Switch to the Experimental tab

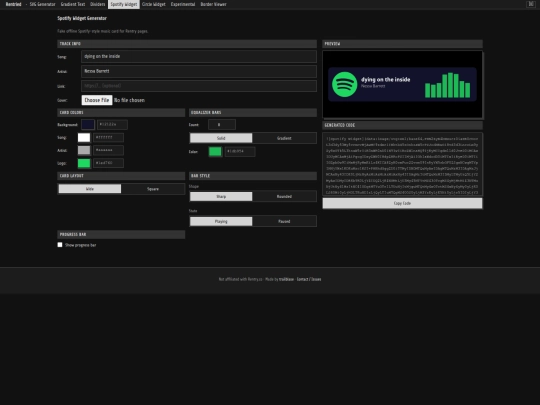[183, 4]
